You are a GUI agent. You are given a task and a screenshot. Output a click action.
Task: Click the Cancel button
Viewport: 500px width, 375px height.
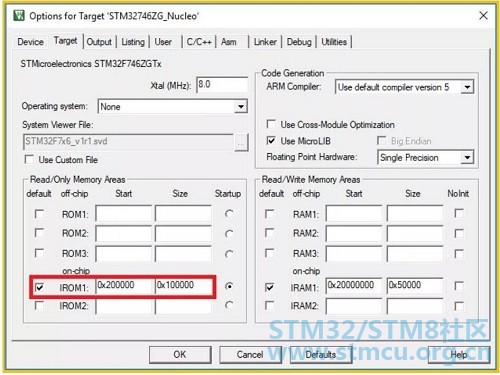click(x=250, y=355)
